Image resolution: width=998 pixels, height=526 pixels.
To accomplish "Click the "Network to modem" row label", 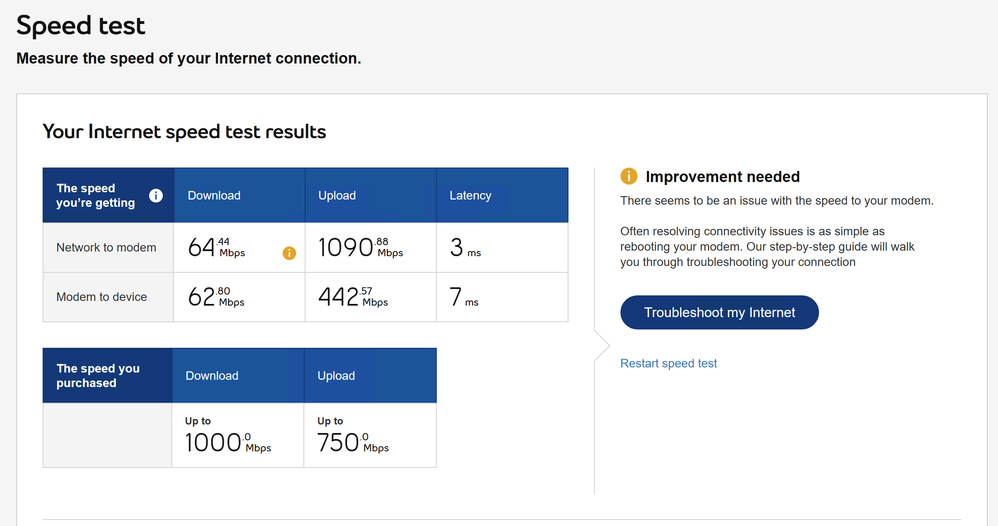I will coord(106,247).
